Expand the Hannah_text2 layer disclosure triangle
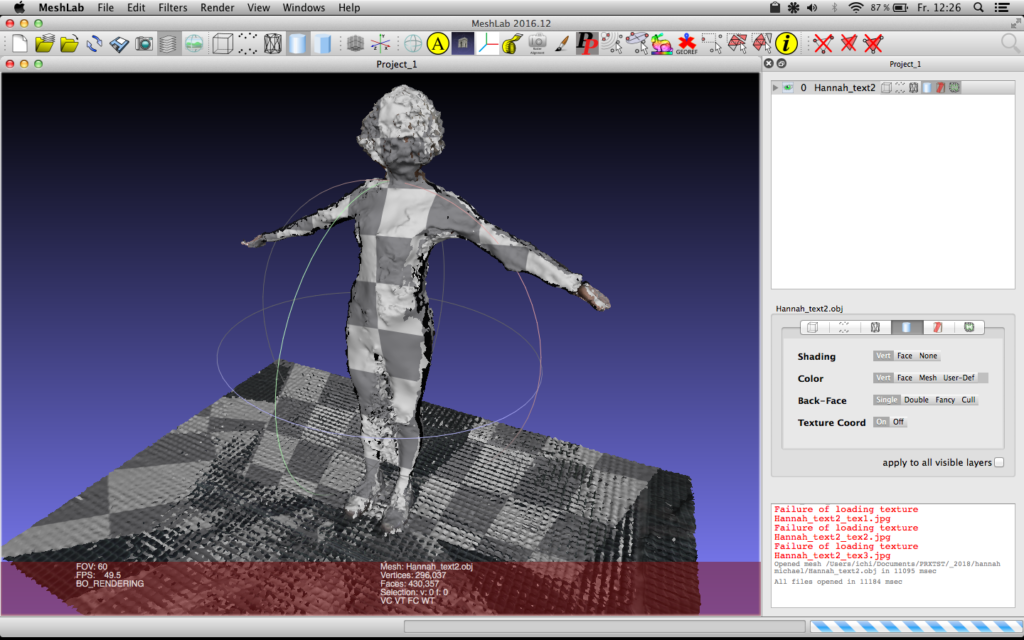The image size is (1024, 640). coord(776,87)
